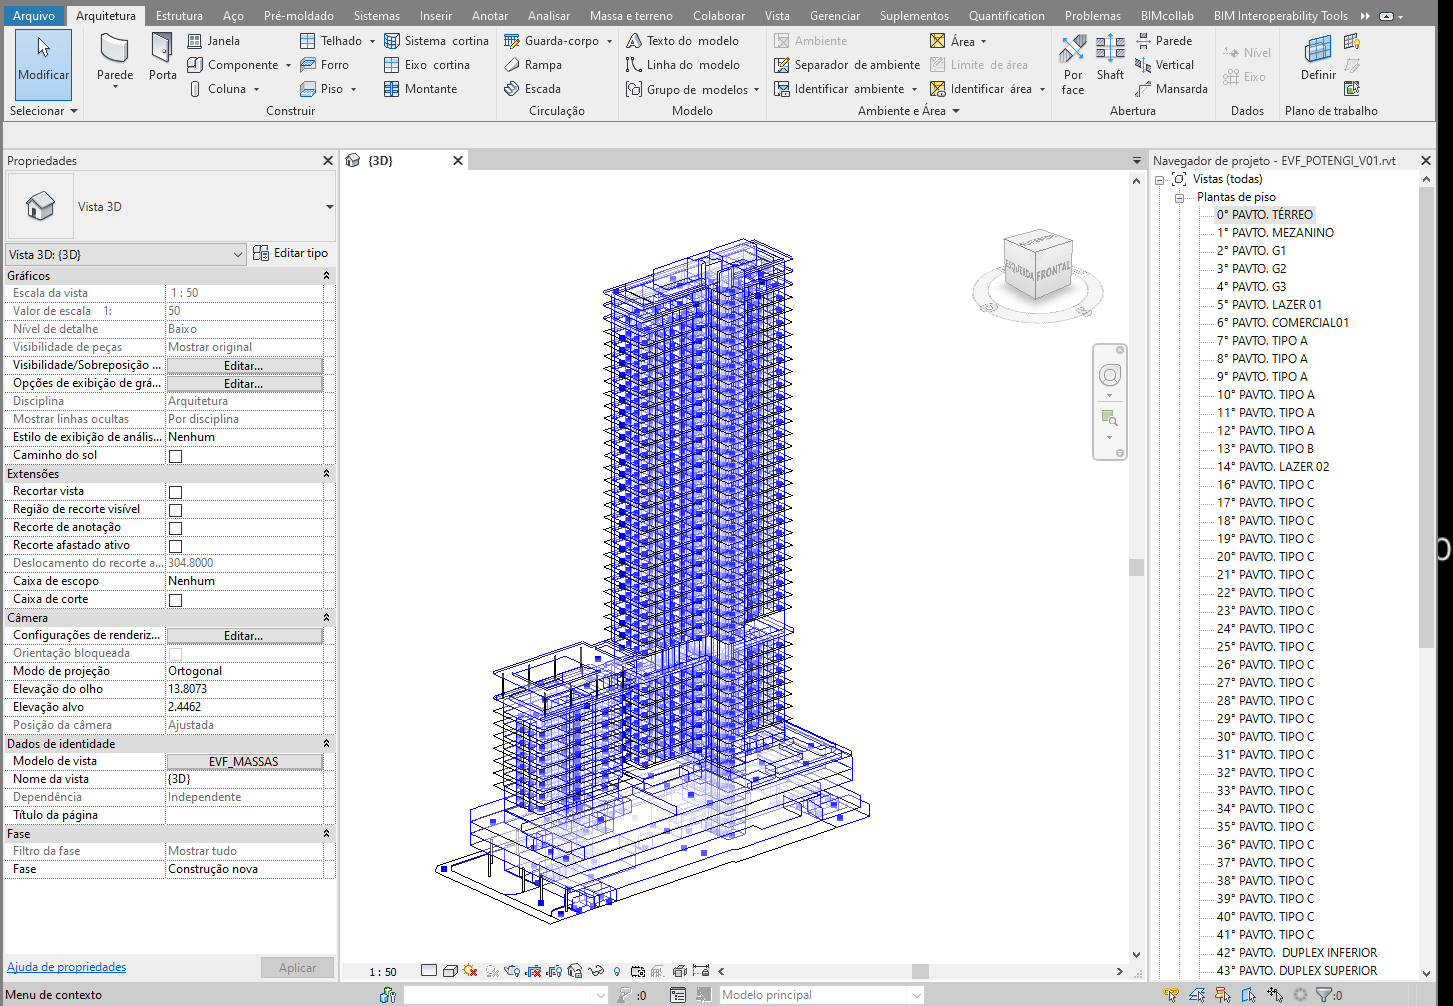Click Editar for Visibilidade/Sobreposição
This screenshot has height=1006, width=1453.
coord(244,366)
